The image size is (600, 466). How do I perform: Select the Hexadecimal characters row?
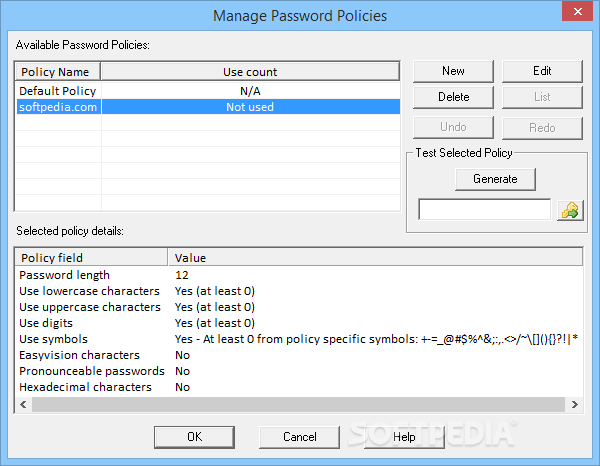299,388
